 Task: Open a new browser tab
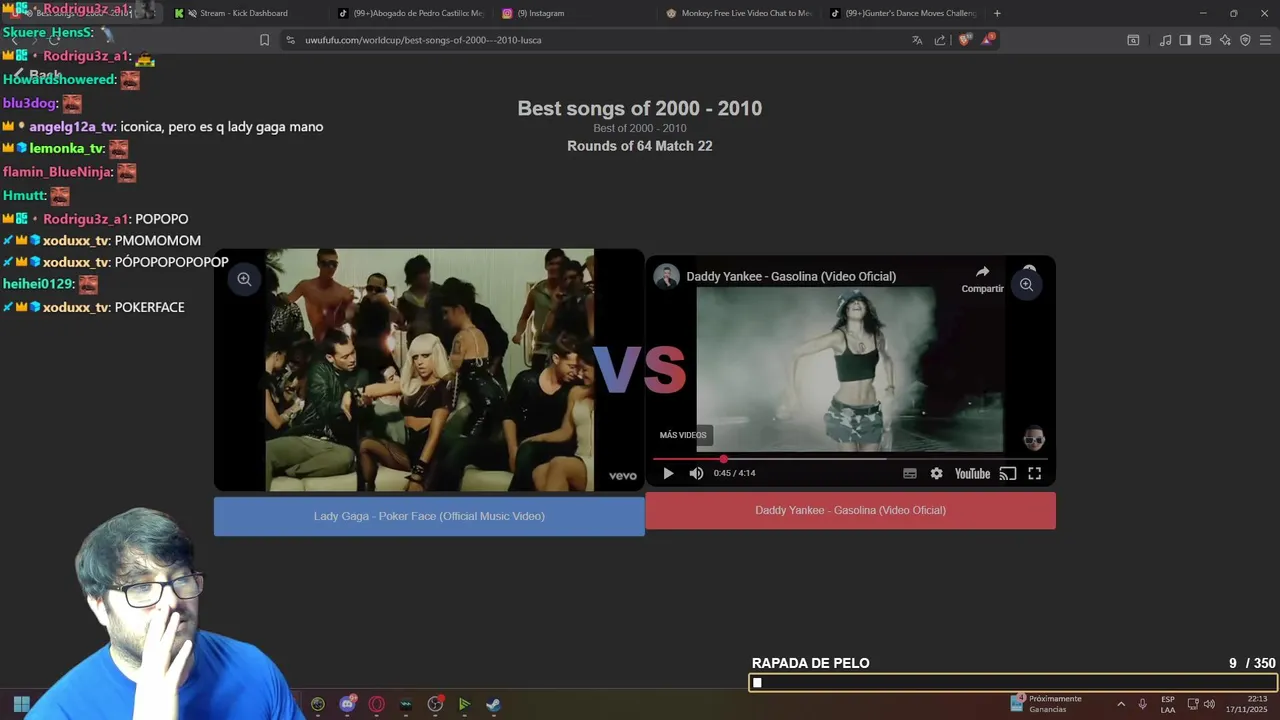(x=997, y=13)
